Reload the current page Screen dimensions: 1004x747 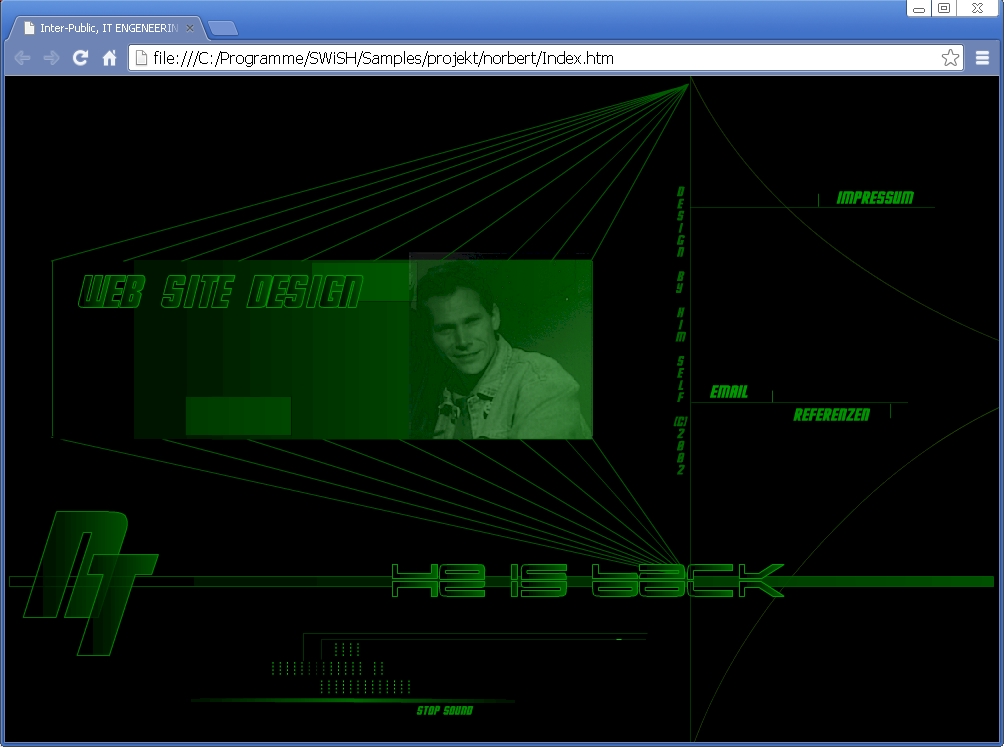pyautogui.click(x=80, y=58)
